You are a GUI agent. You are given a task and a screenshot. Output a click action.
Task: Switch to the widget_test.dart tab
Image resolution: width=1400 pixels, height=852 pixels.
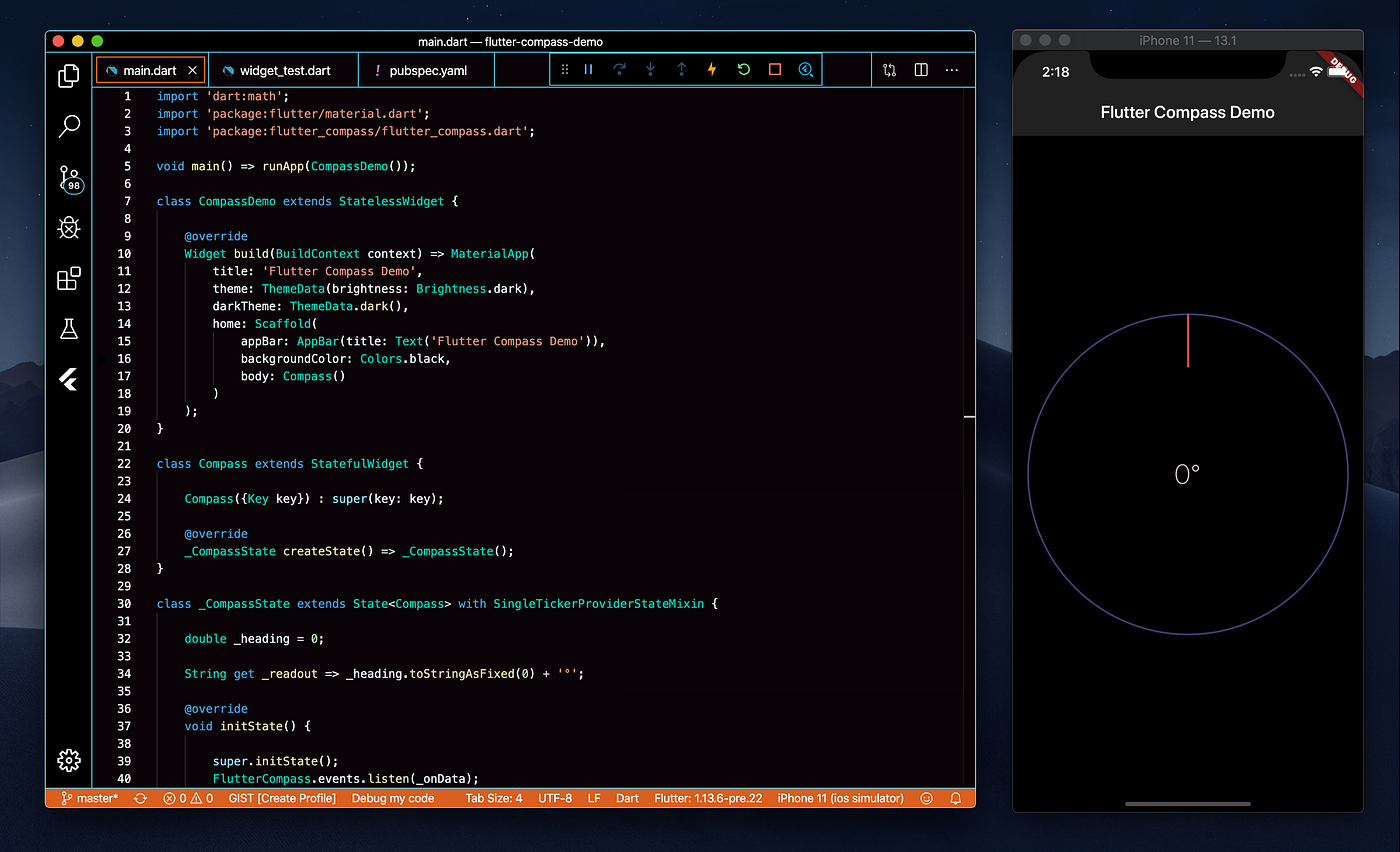click(283, 70)
